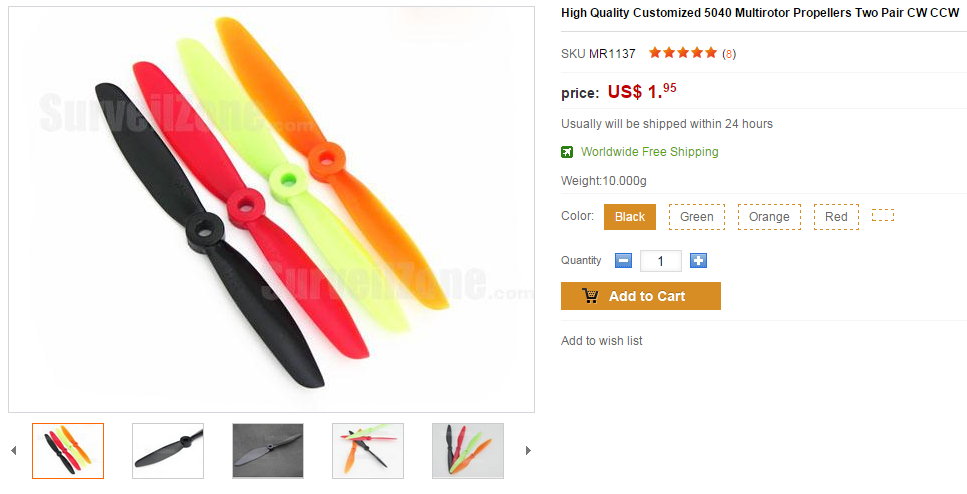View the single black propeller thumbnail
Image resolution: width=967 pixels, height=494 pixels.
pyautogui.click(x=168, y=451)
